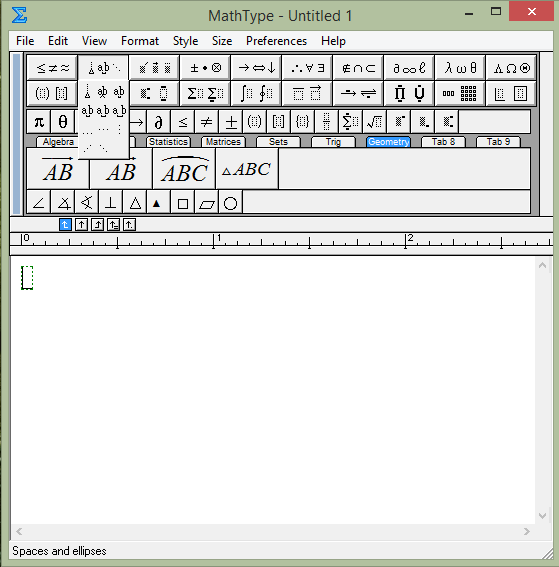Screen dimensions: 559x567
Task: Insert the square symbol
Action: [x=183, y=202]
